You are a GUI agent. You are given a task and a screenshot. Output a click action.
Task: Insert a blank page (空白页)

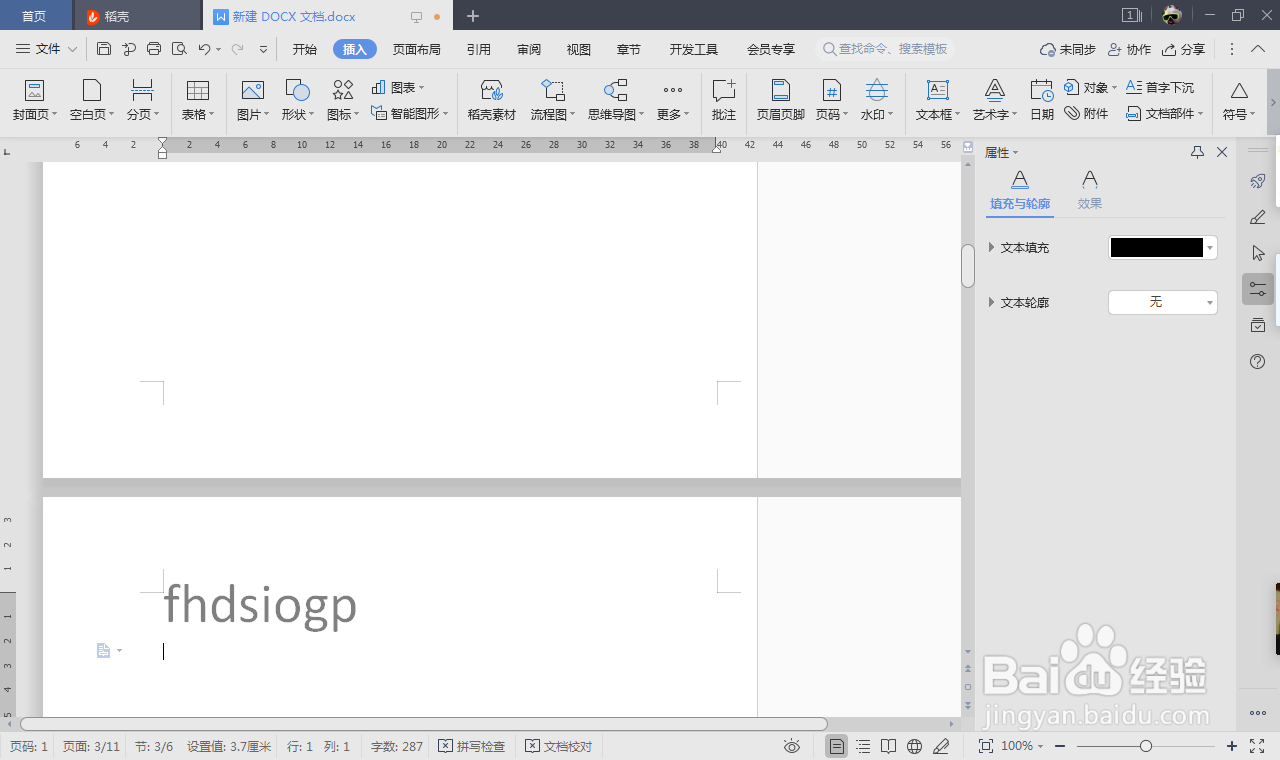pyautogui.click(x=92, y=101)
